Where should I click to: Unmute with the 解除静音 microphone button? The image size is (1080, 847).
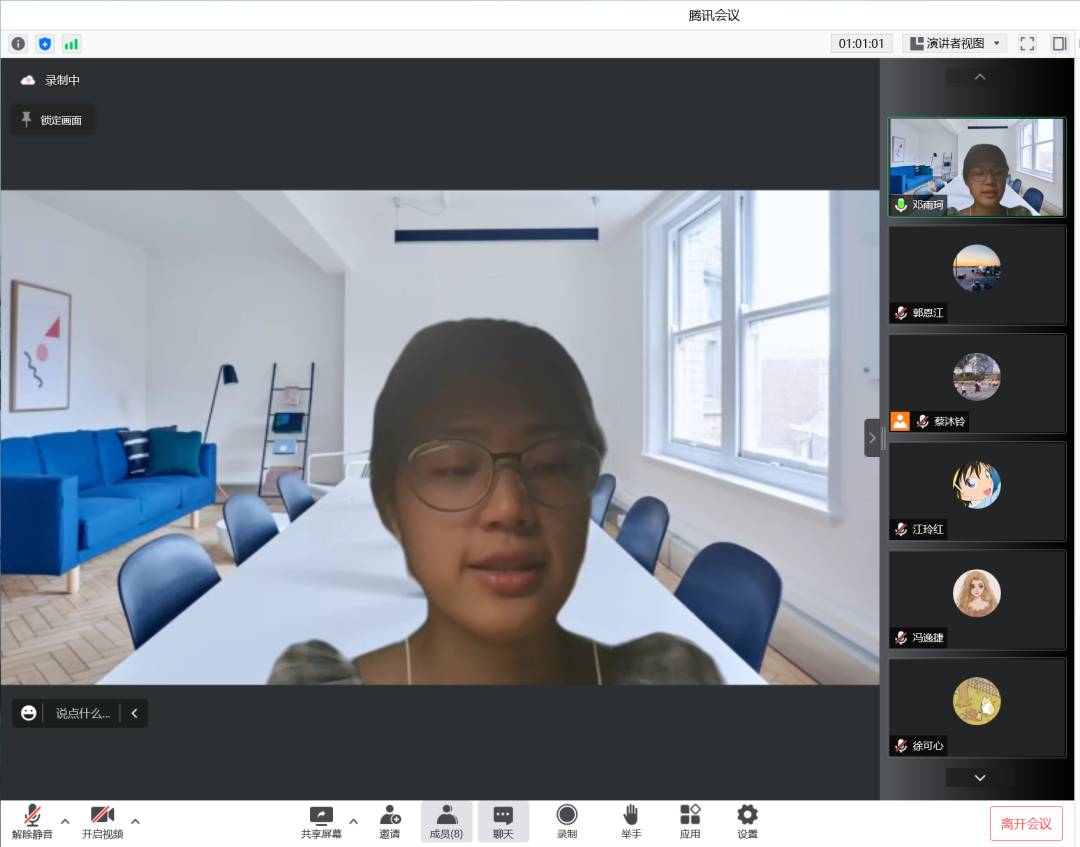32,822
